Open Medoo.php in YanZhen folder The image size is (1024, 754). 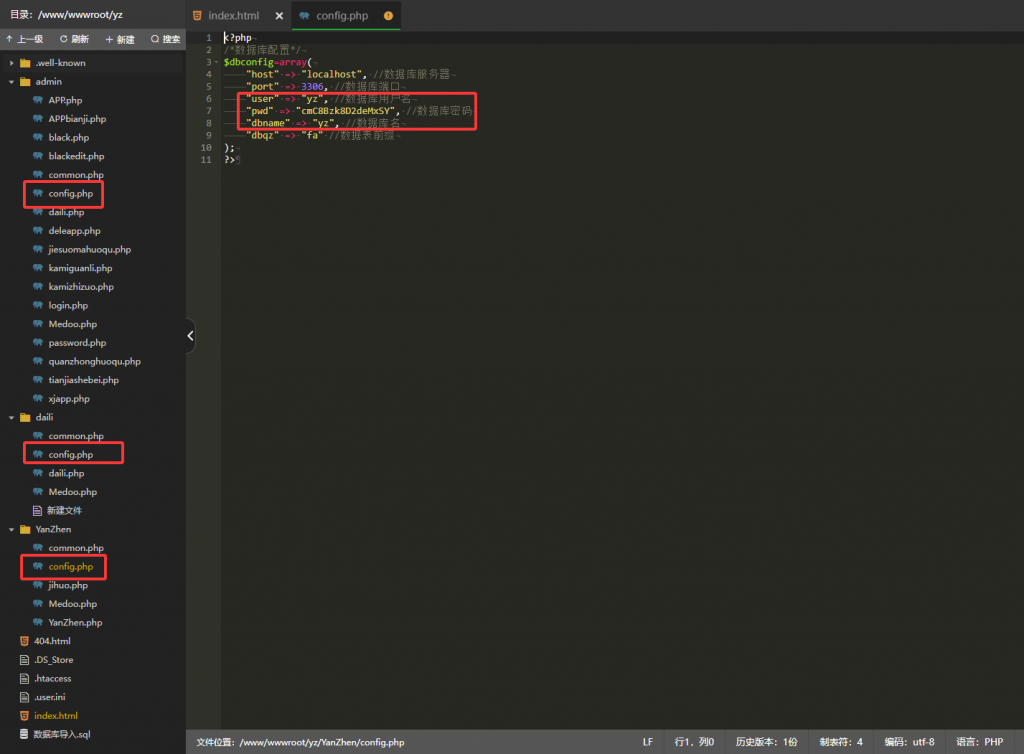[x=72, y=604]
